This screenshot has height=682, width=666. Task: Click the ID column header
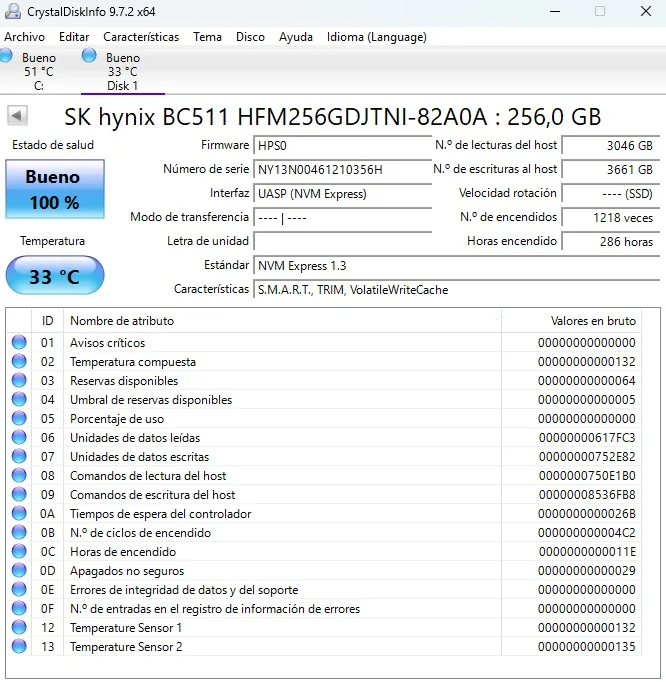[x=47, y=321]
